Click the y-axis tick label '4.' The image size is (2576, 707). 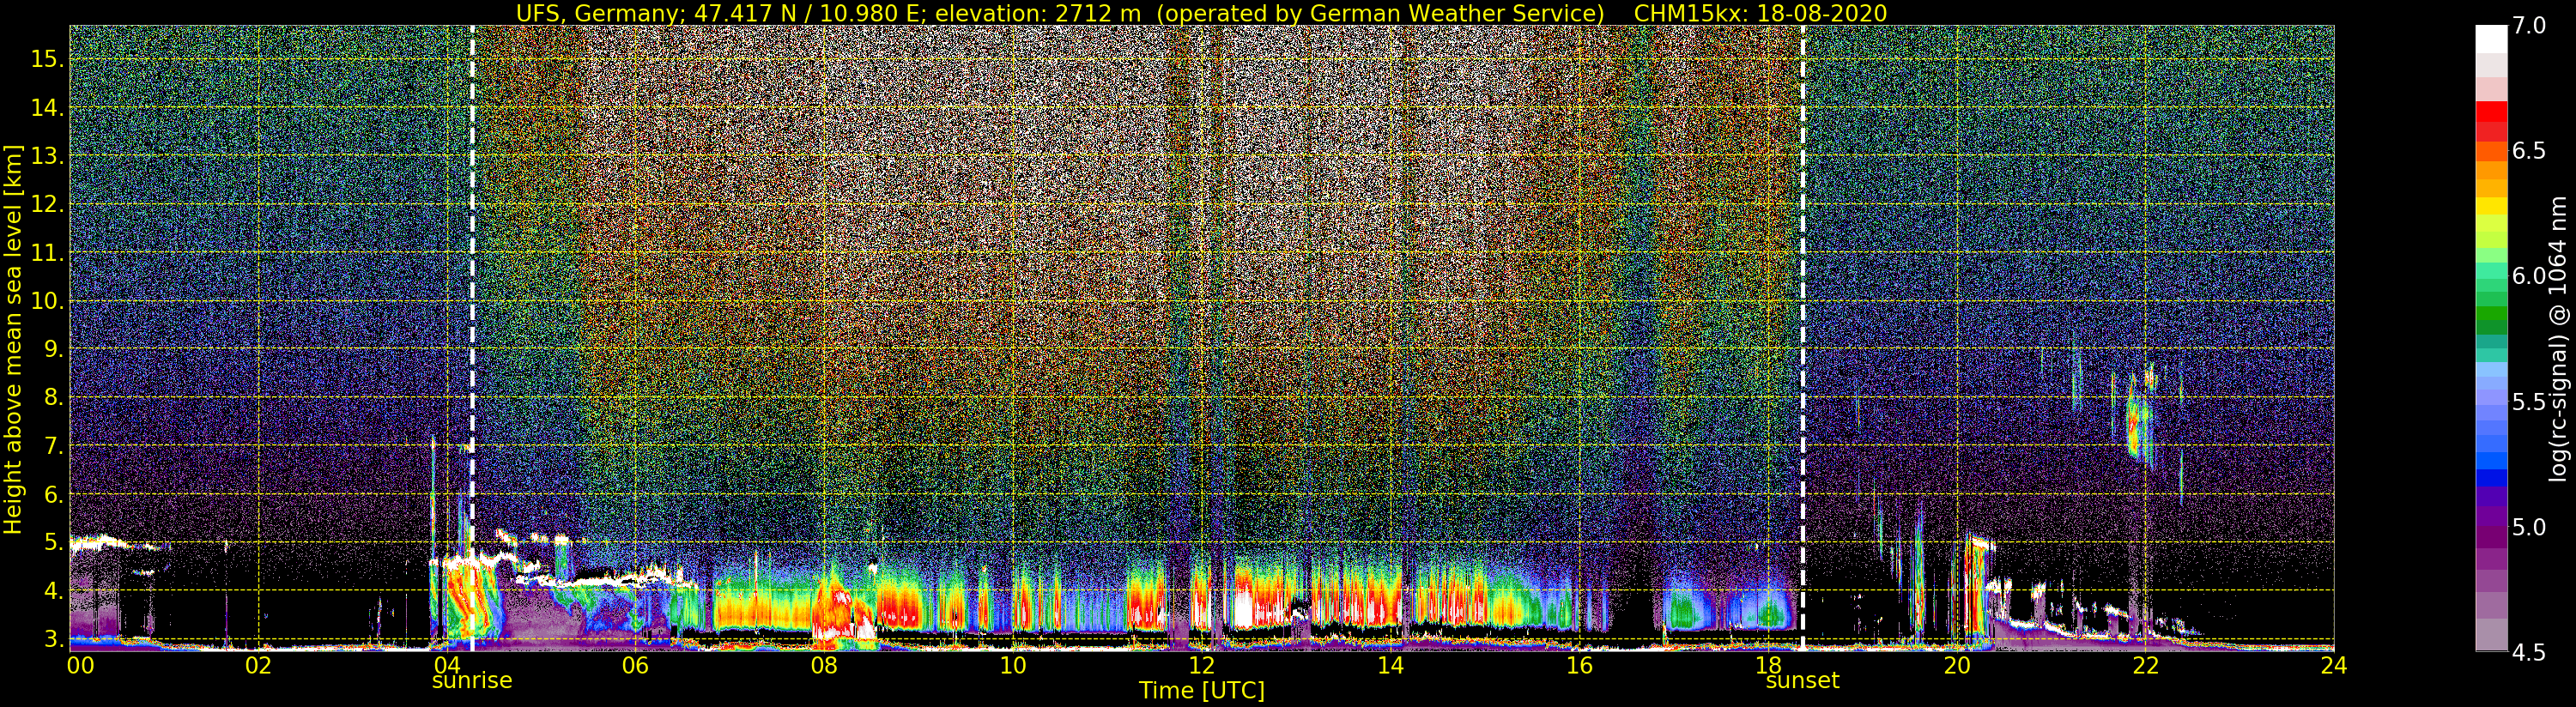(53, 591)
